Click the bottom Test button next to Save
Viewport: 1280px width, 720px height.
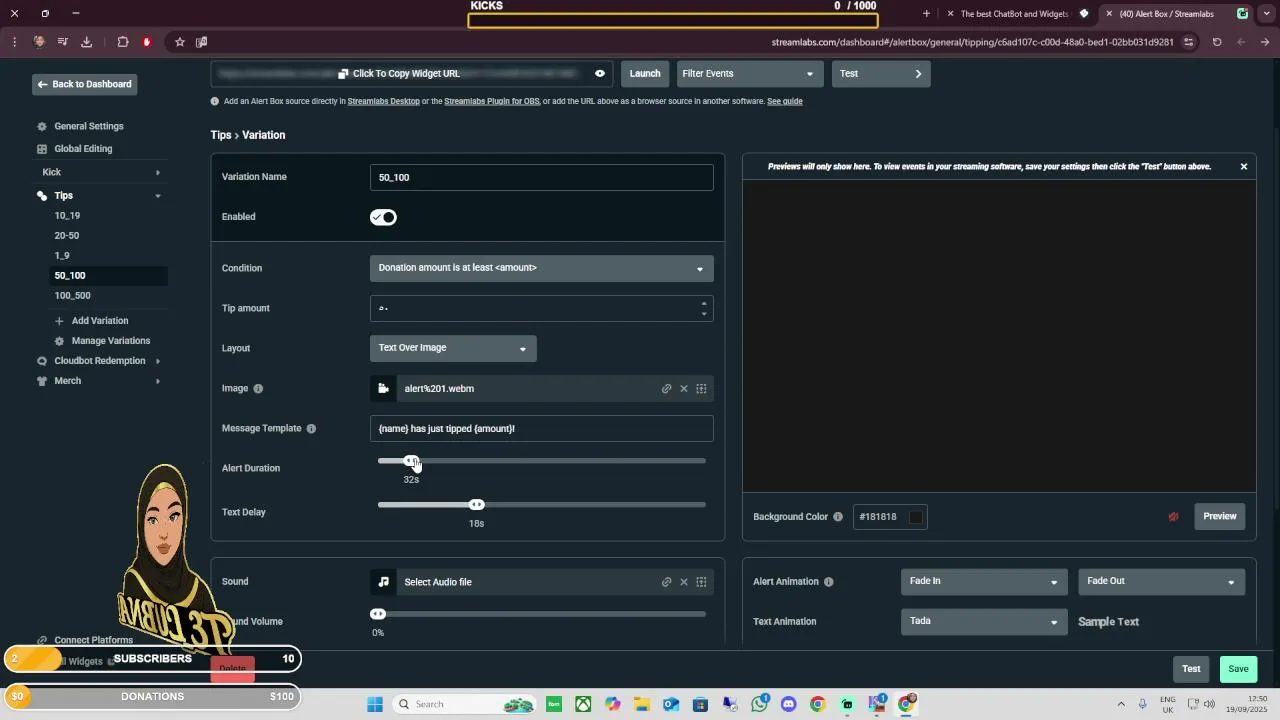click(1191, 669)
